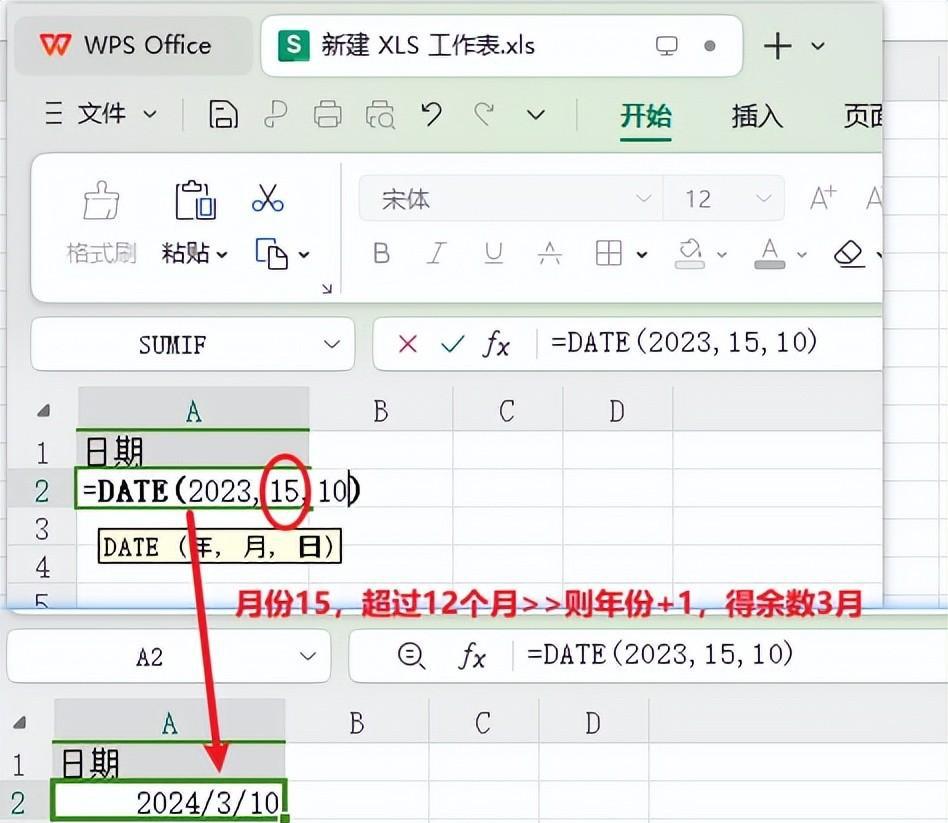Screen dimensions: 948x823
Task: Toggle Underline formatting
Action: point(494,253)
